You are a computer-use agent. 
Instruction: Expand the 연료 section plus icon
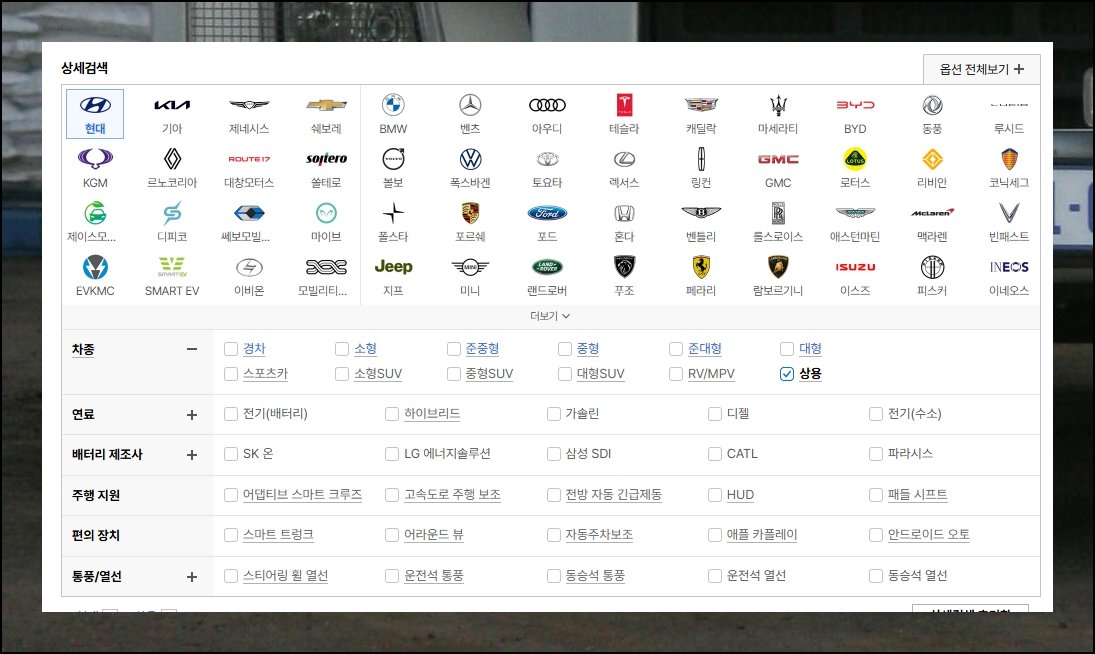[191, 415]
